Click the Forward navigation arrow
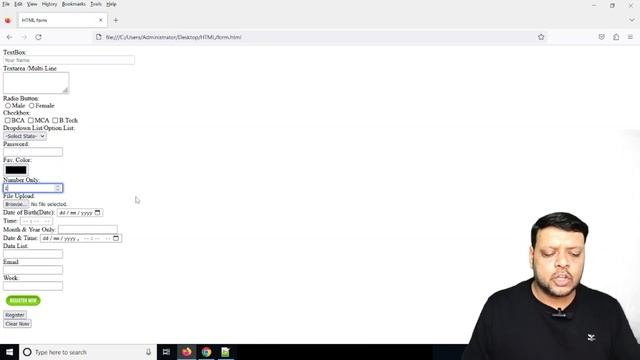Screen dimensions: 640x360 coord(24,37)
